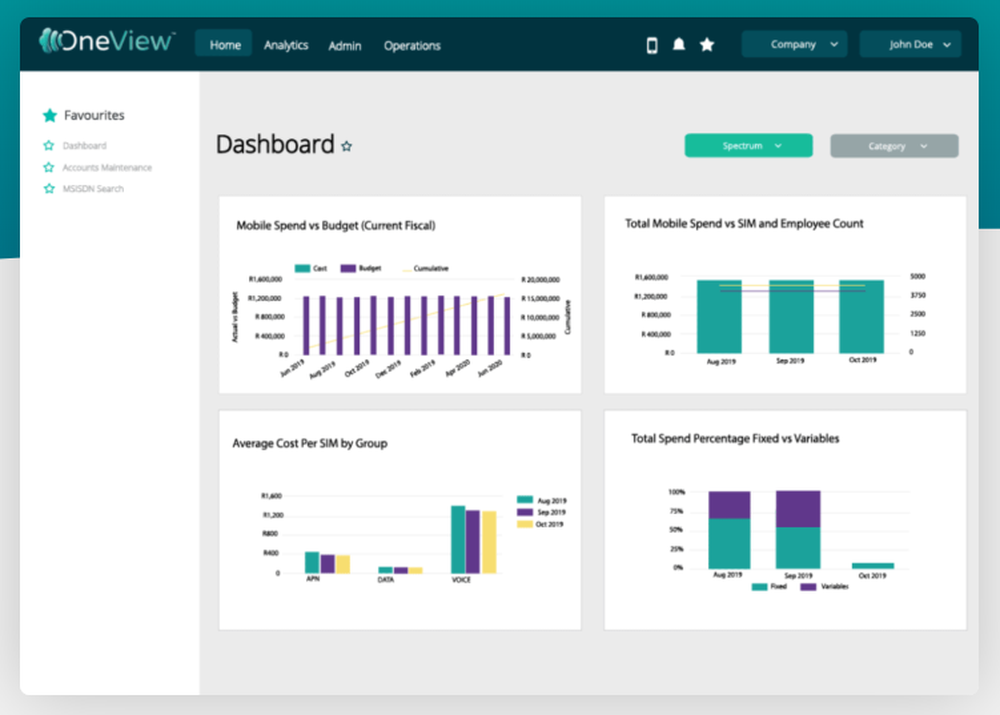Image resolution: width=1000 pixels, height=715 pixels.
Task: Open the Spectrum dropdown
Action: point(749,145)
